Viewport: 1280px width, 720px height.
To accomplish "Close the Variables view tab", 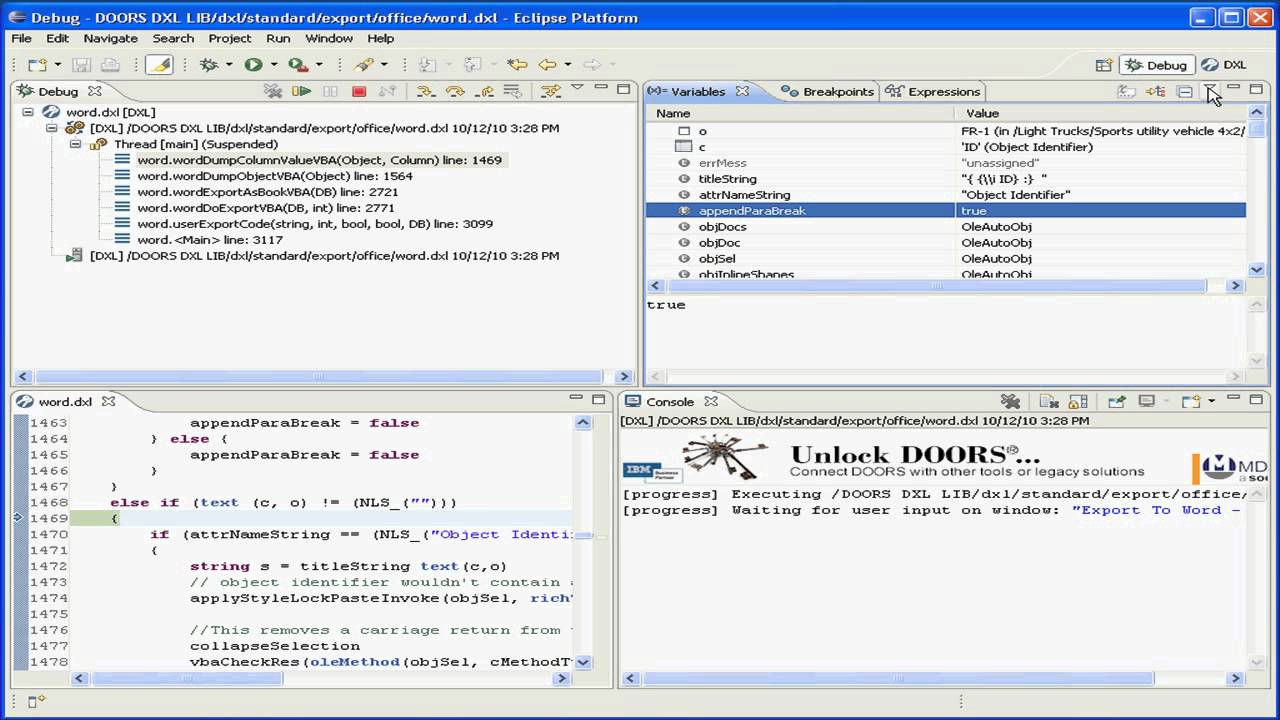I will click(742, 91).
